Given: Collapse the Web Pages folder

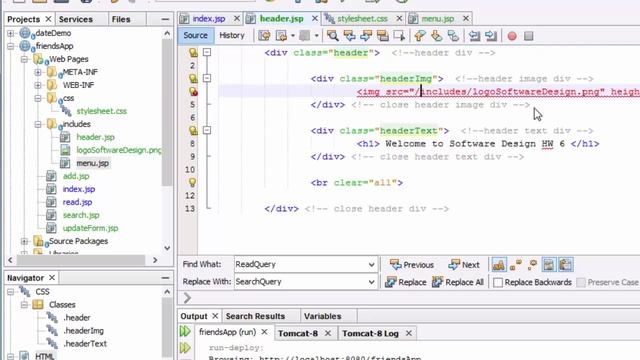Looking at the screenshot, I should [x=24, y=59].
